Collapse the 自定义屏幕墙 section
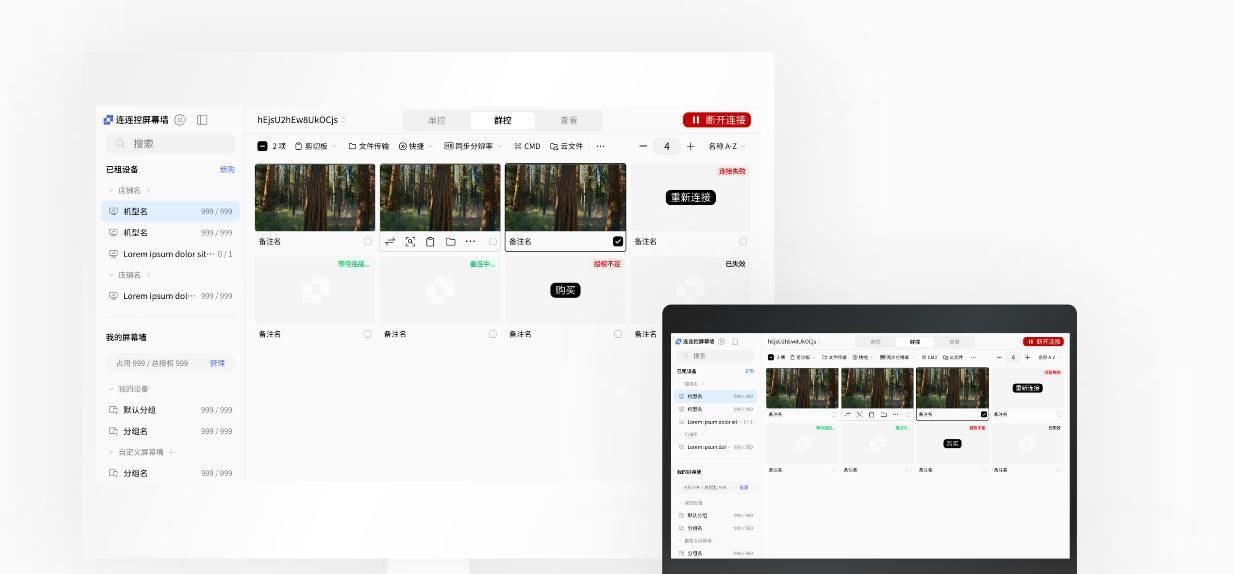This screenshot has height=574, width=1234. [x=111, y=452]
